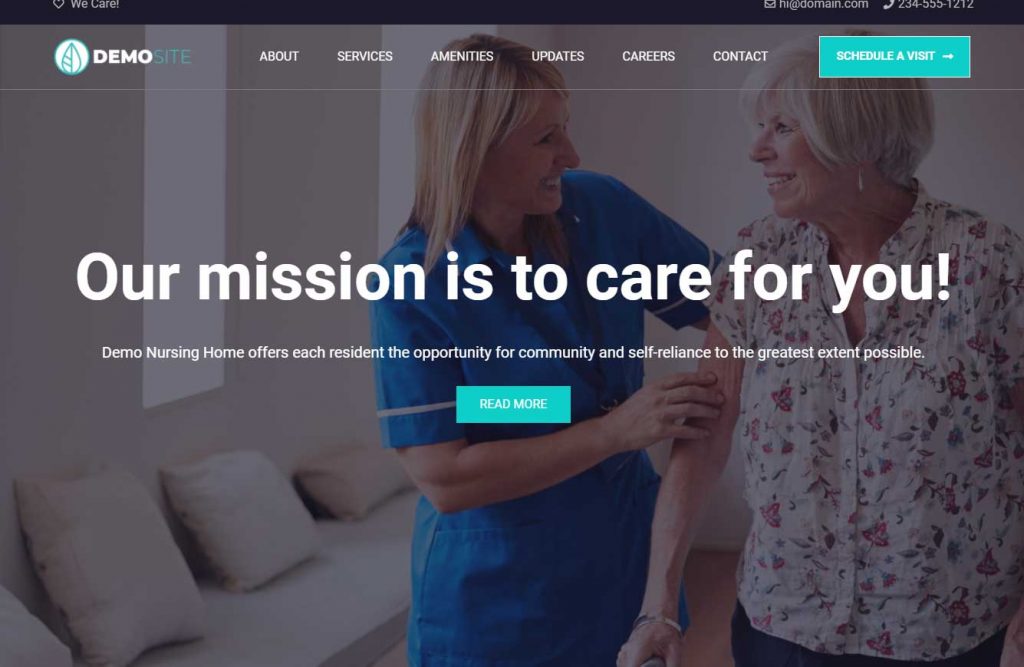Click the phone handset icon in top bar

888,4
